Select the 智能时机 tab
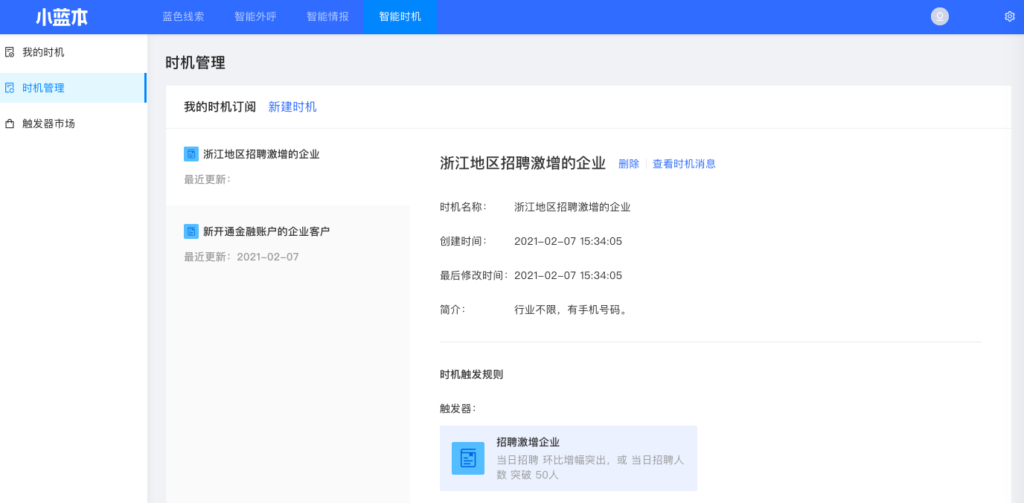 click(400, 17)
